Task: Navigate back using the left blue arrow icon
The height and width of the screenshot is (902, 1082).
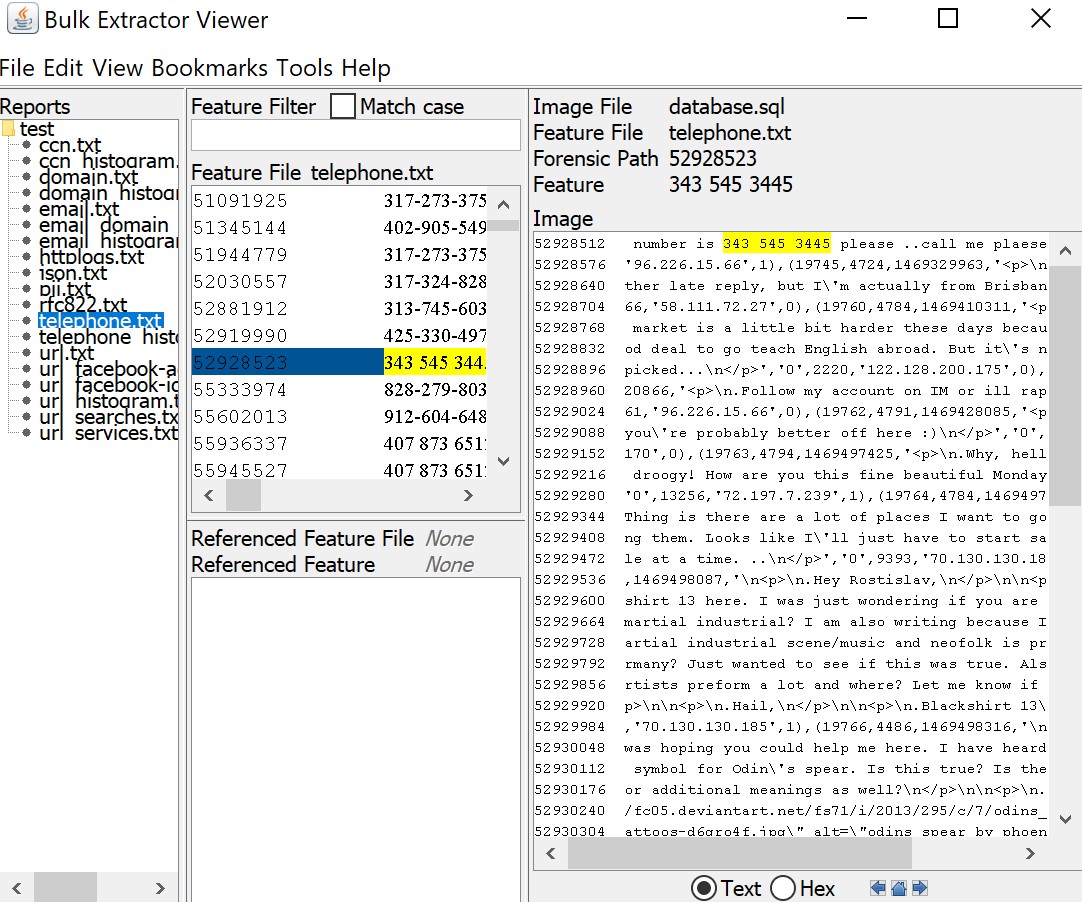Action: (877, 887)
